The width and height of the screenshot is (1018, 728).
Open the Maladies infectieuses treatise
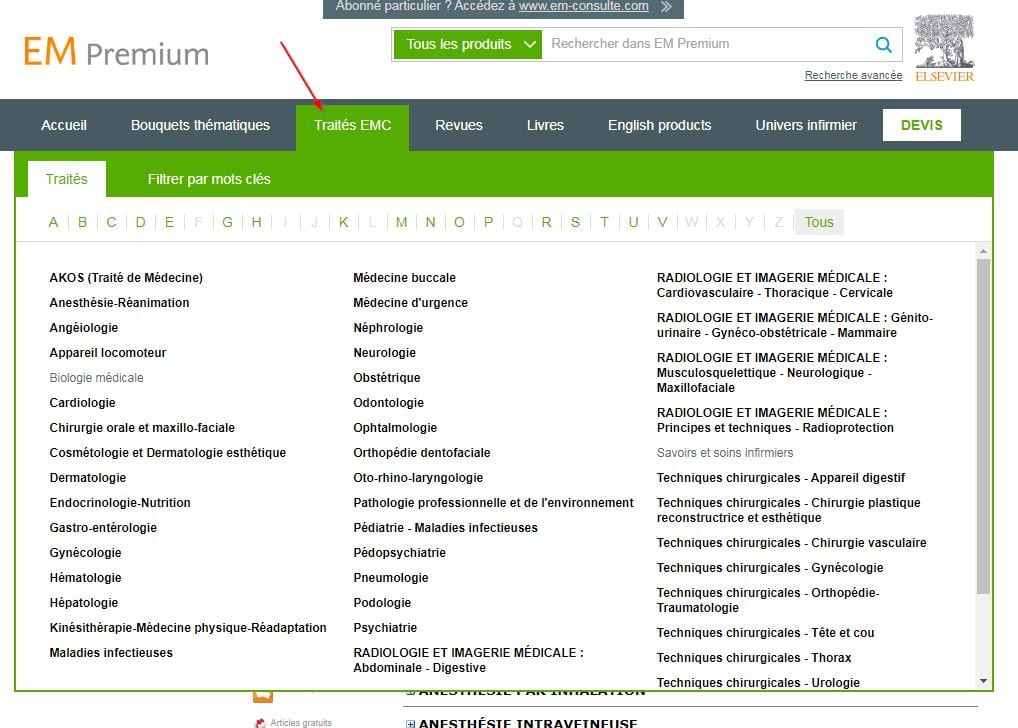pyautogui.click(x=111, y=653)
